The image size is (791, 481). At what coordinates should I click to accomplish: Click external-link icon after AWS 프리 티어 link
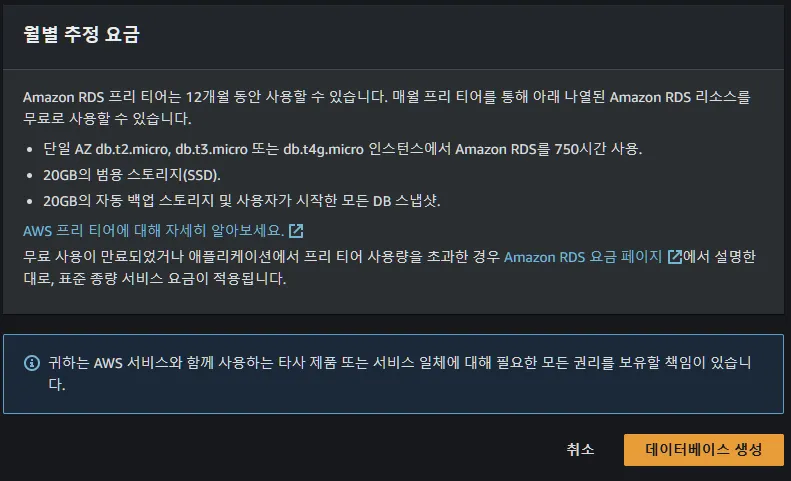(296, 232)
